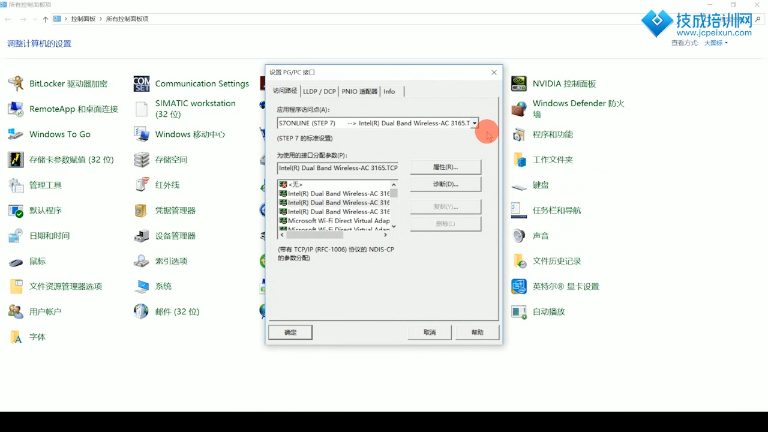Switch to LLDP / DCP tab
Screen dimensions: 768x432
tap(319, 92)
